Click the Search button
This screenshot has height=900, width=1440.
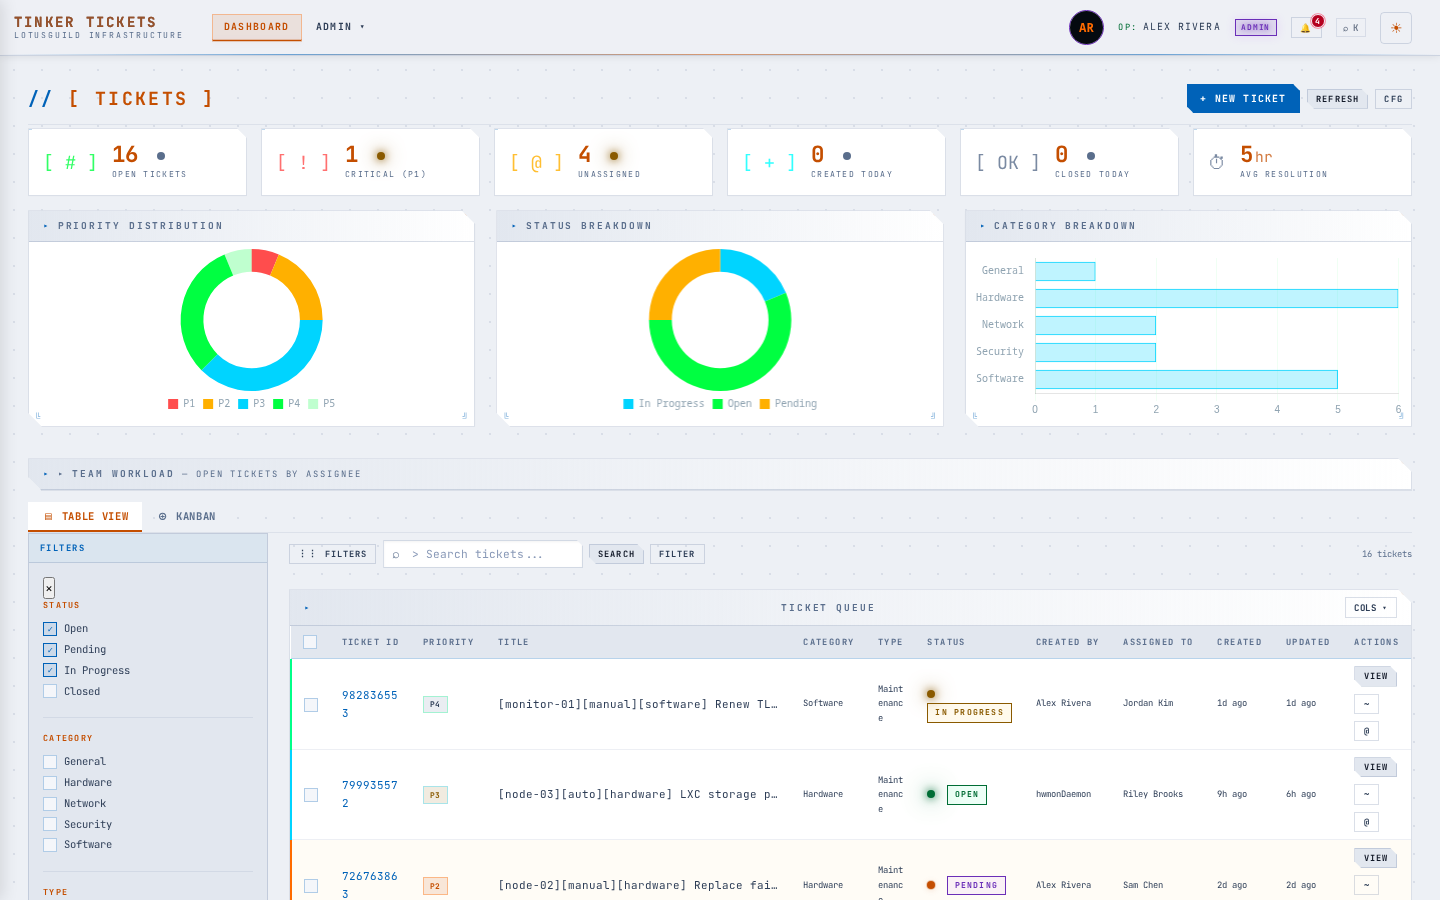(616, 554)
